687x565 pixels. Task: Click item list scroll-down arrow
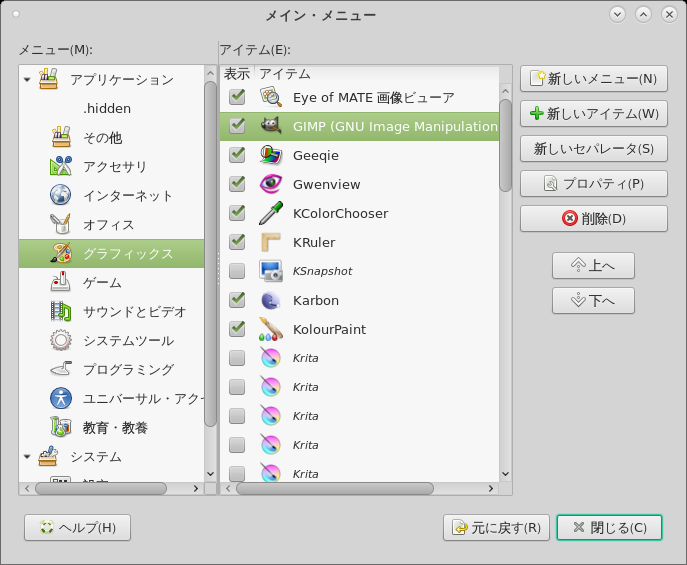(x=505, y=474)
